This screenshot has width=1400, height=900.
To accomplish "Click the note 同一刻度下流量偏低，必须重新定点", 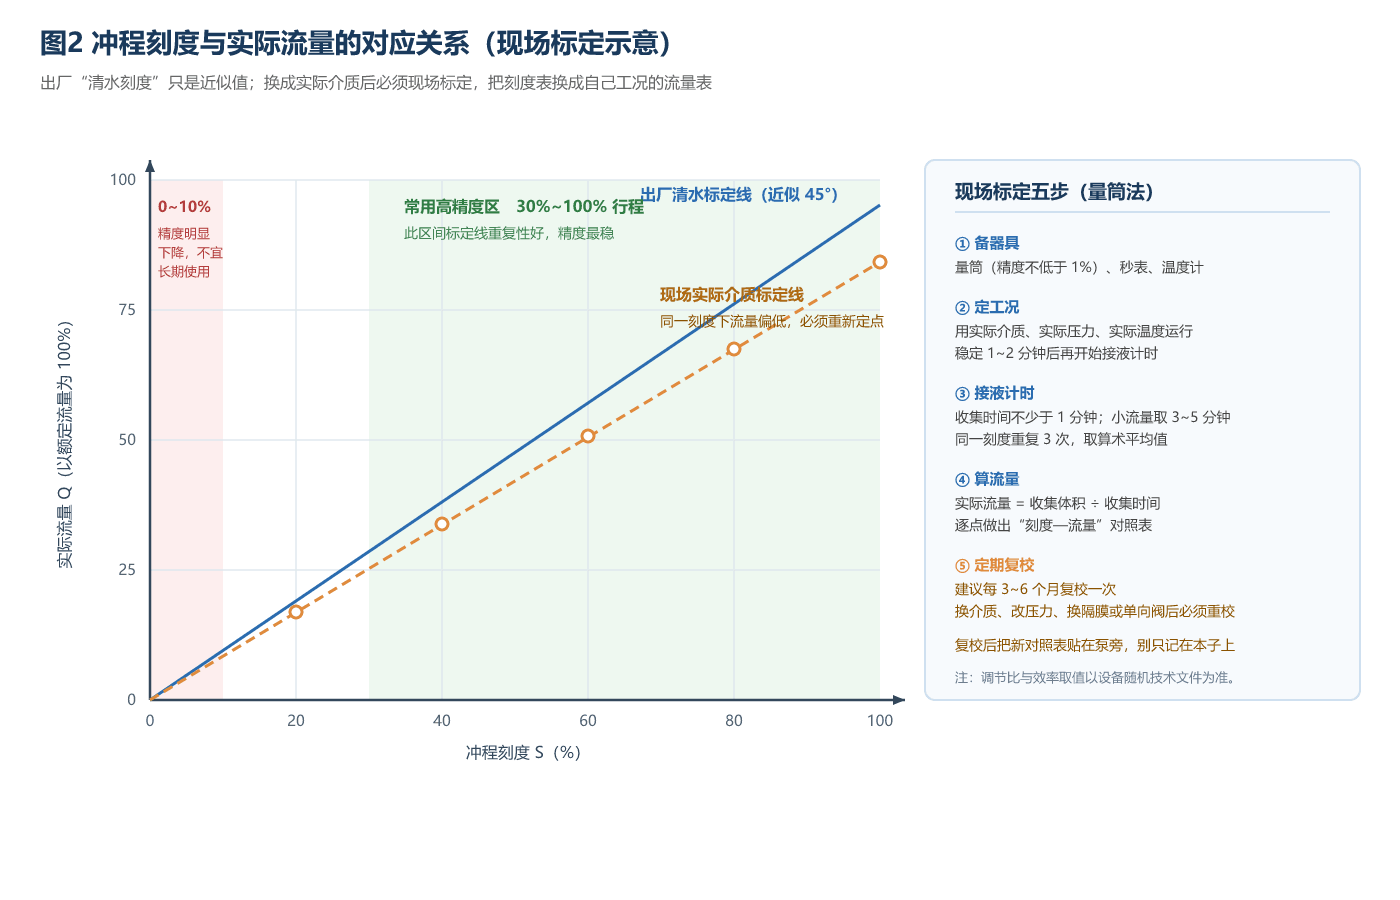I will [x=772, y=321].
